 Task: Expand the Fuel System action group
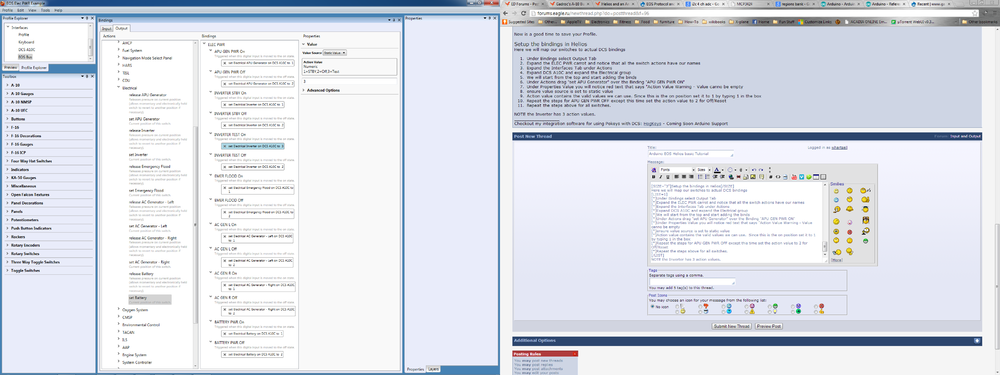pyautogui.click(x=119, y=50)
